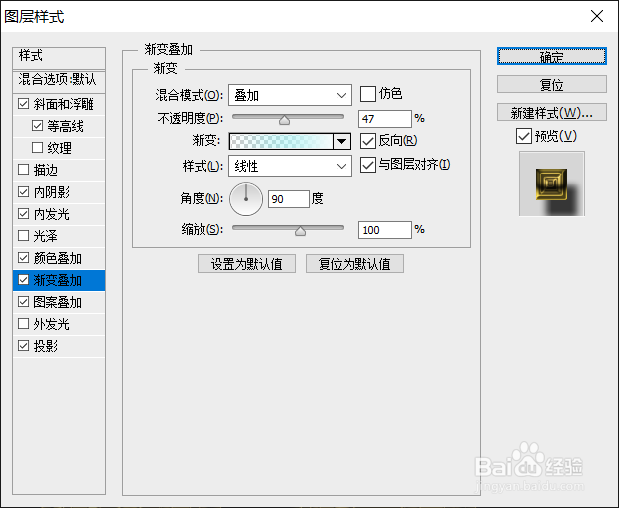Viewport: 619px width, 508px height.
Task: Toggle the 内发光 checkbox
Action: point(23,214)
